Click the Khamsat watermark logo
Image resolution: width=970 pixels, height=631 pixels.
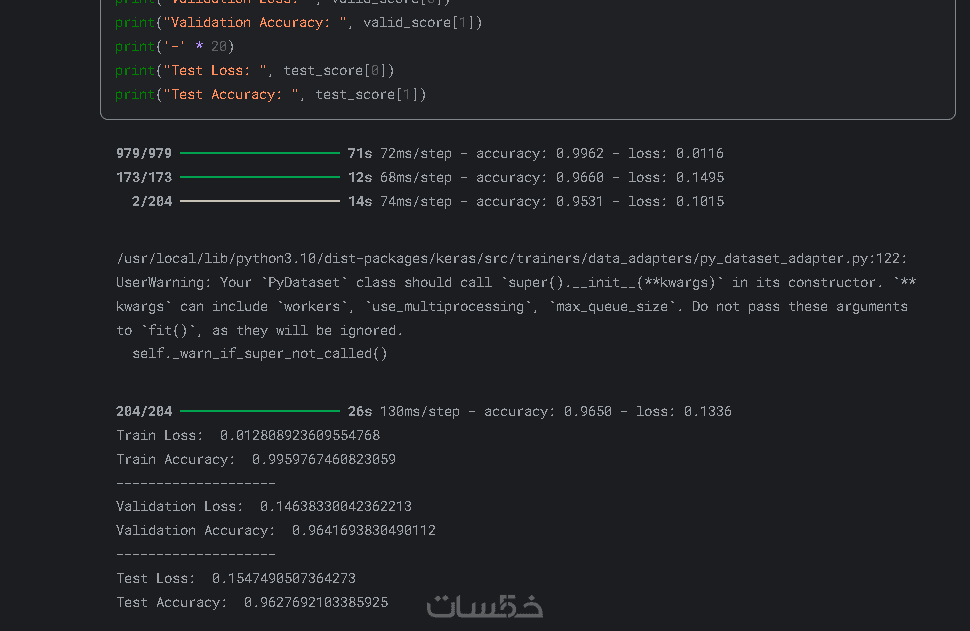click(485, 606)
